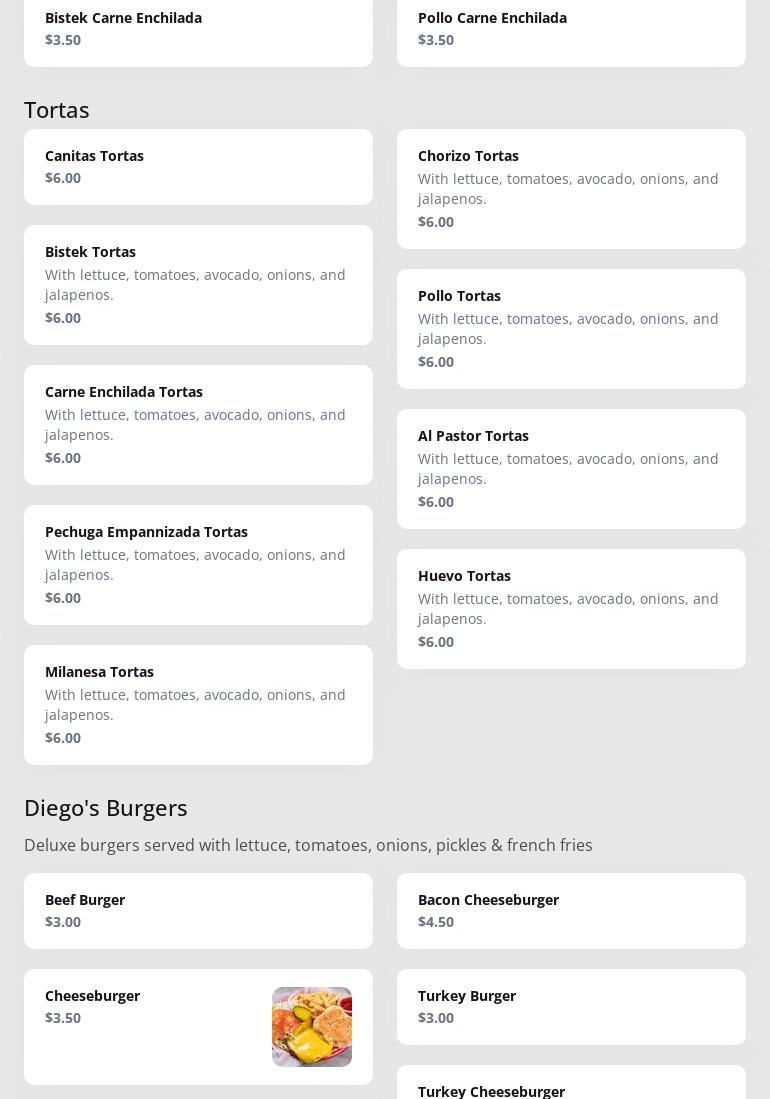Click the Deluxe burgers description text

(x=308, y=845)
